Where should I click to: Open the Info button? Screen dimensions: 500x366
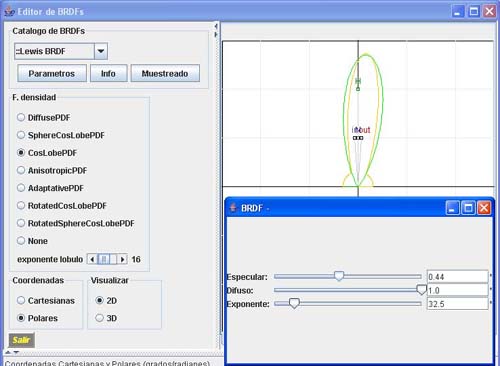click(x=108, y=73)
